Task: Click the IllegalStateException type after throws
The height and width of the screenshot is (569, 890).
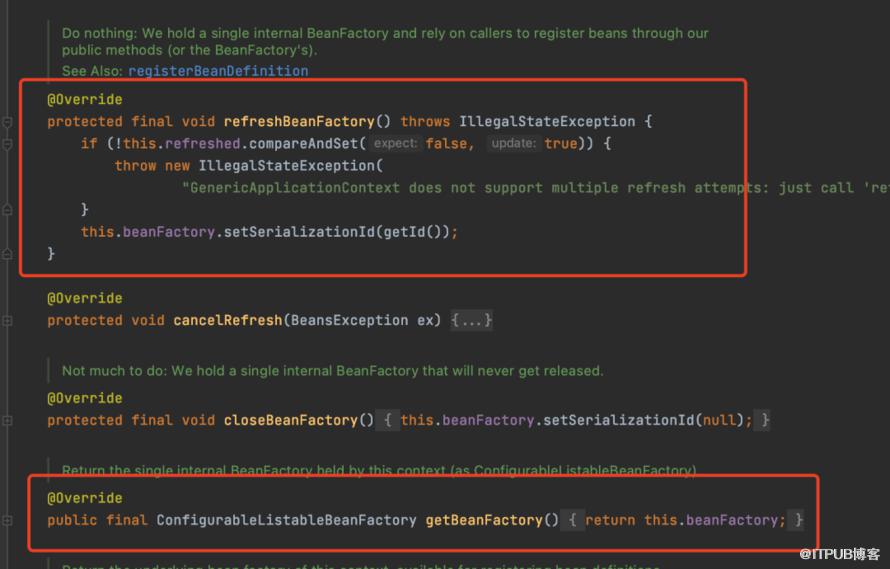Action: (547, 122)
